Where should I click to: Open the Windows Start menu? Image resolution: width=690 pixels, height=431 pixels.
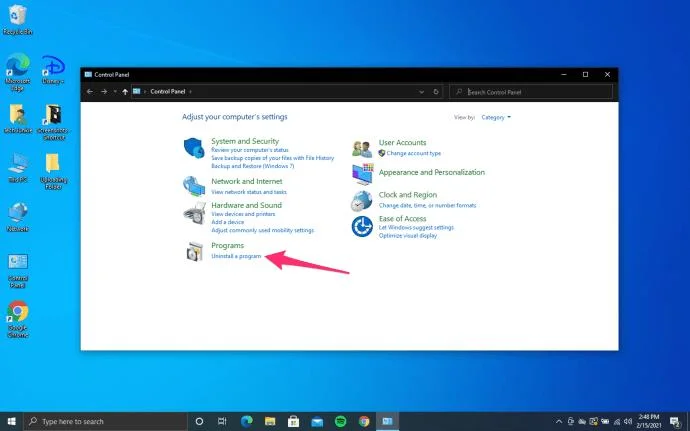tap(11, 421)
